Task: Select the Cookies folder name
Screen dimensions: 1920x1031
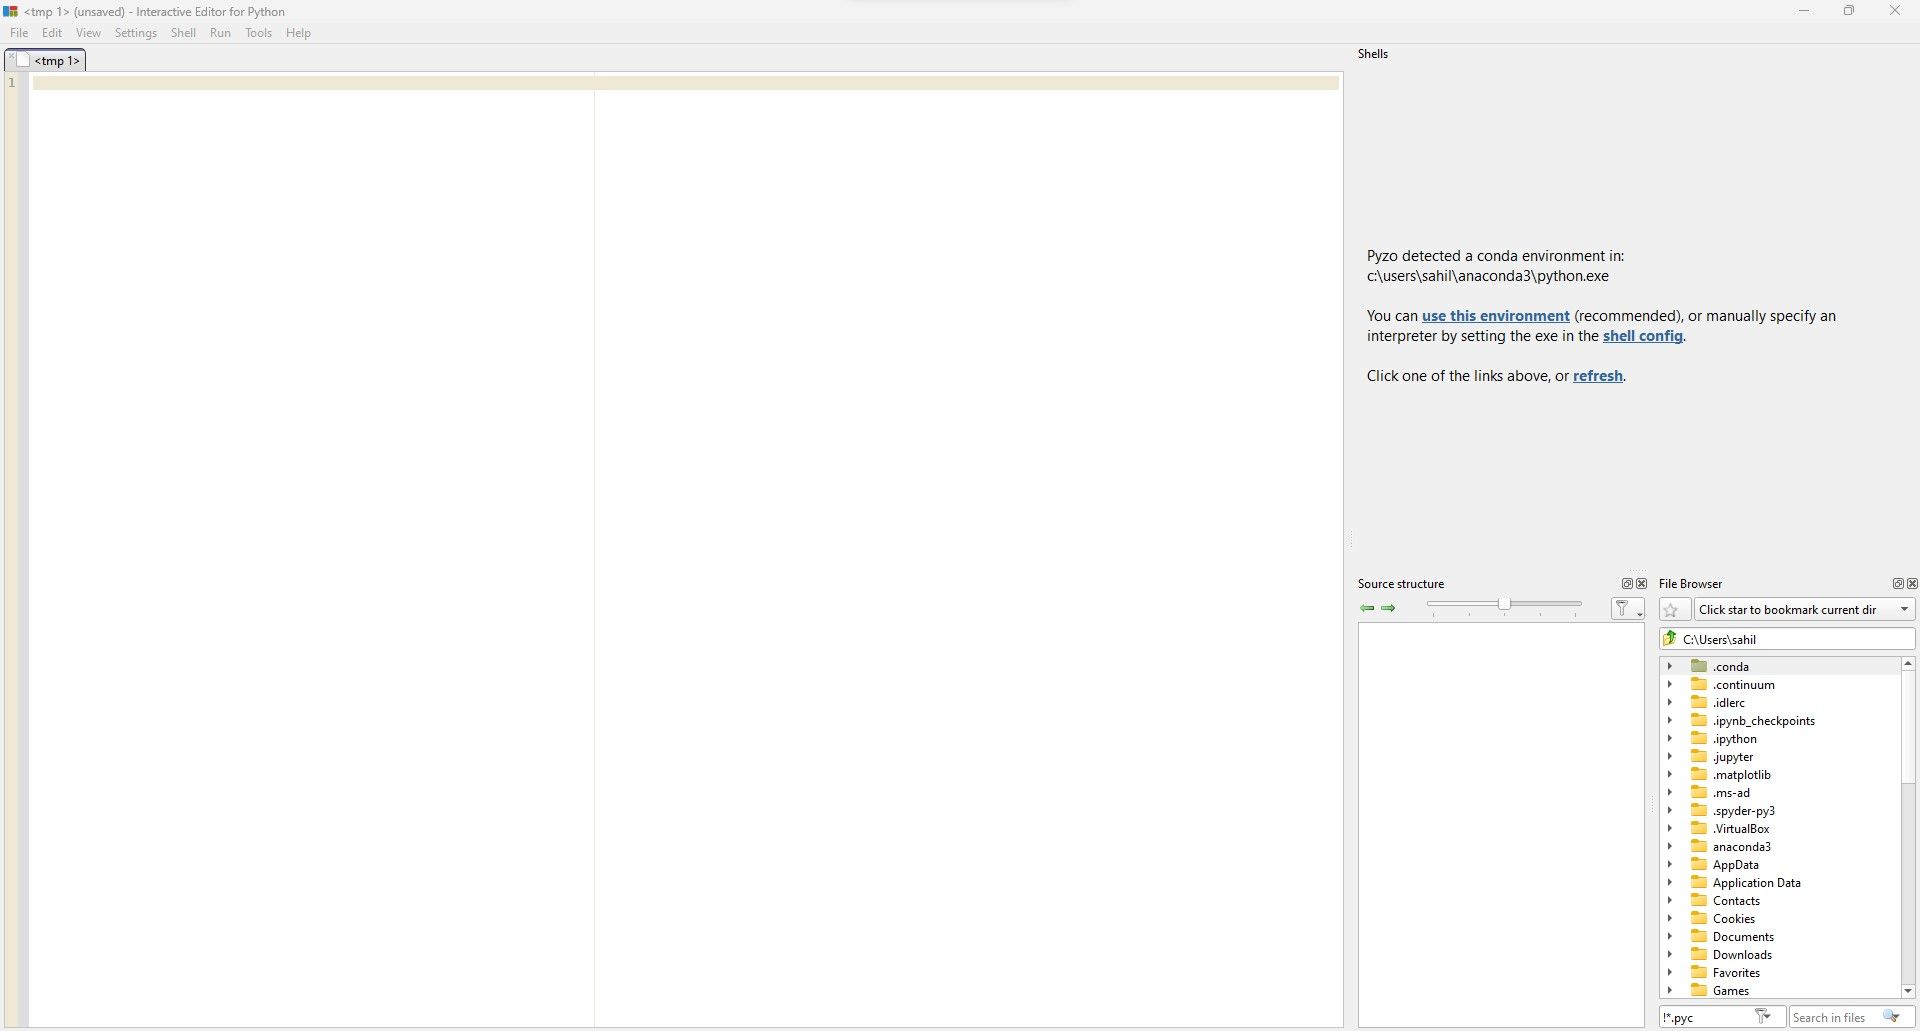Action: tap(1734, 919)
